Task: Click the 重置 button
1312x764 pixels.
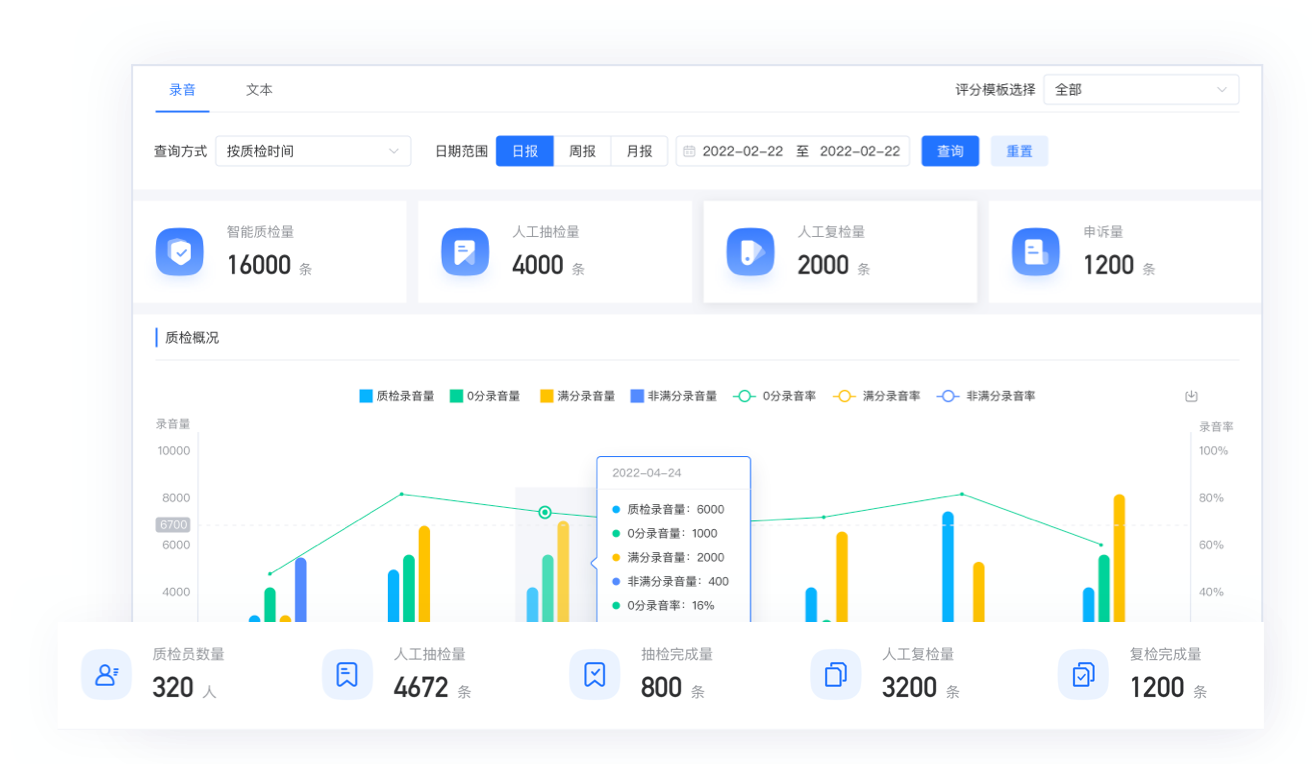Action: [1019, 151]
